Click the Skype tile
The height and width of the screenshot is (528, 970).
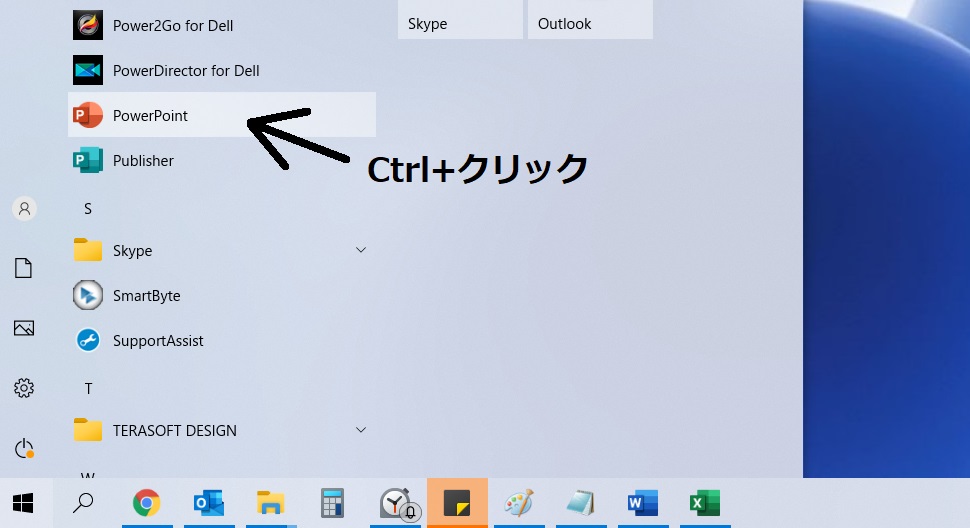point(460,19)
